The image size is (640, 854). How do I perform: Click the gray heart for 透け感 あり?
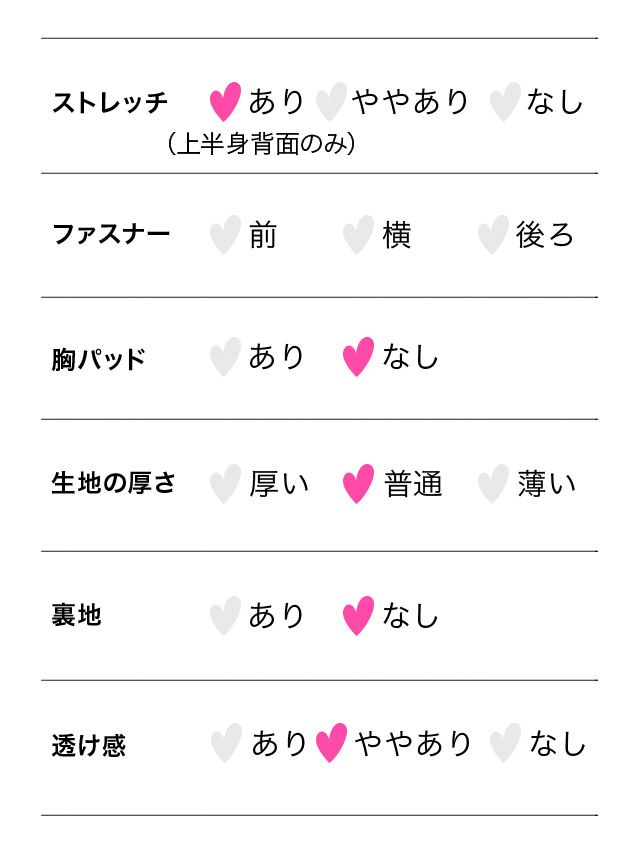[x=225, y=744]
